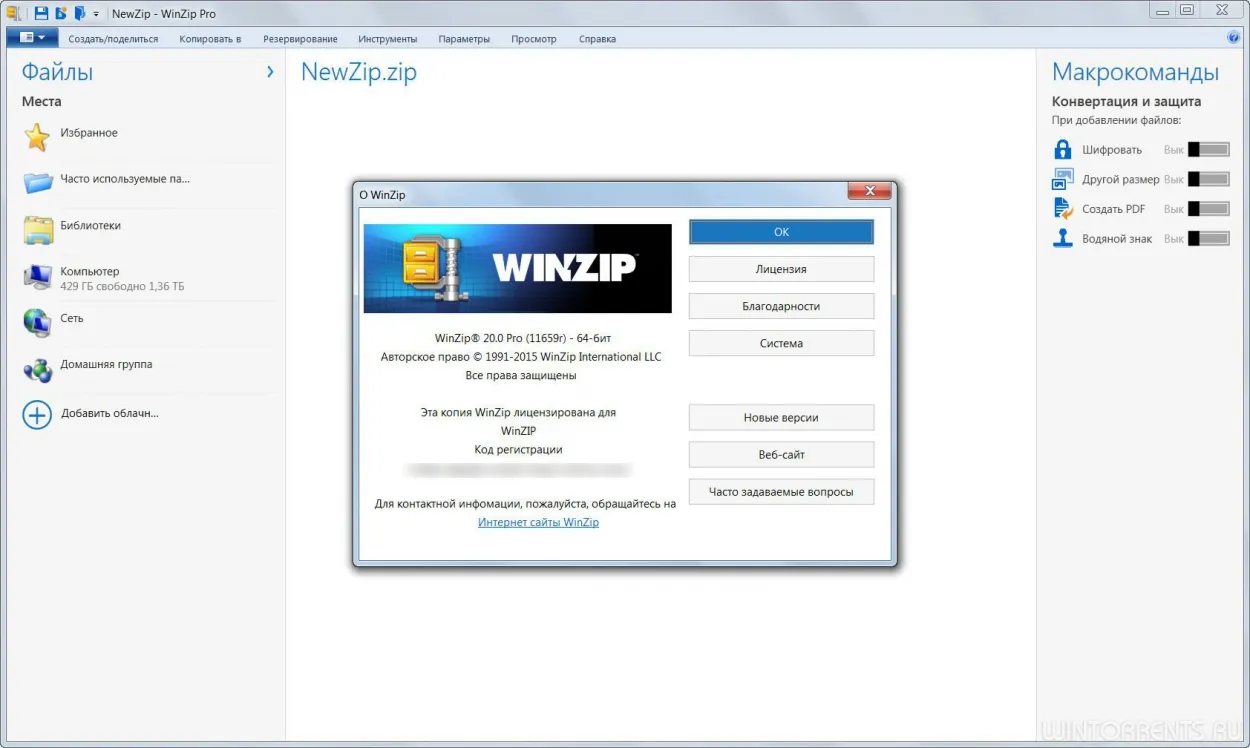Expand the Файлы panel chevron
The image size is (1250, 748).
click(270, 72)
